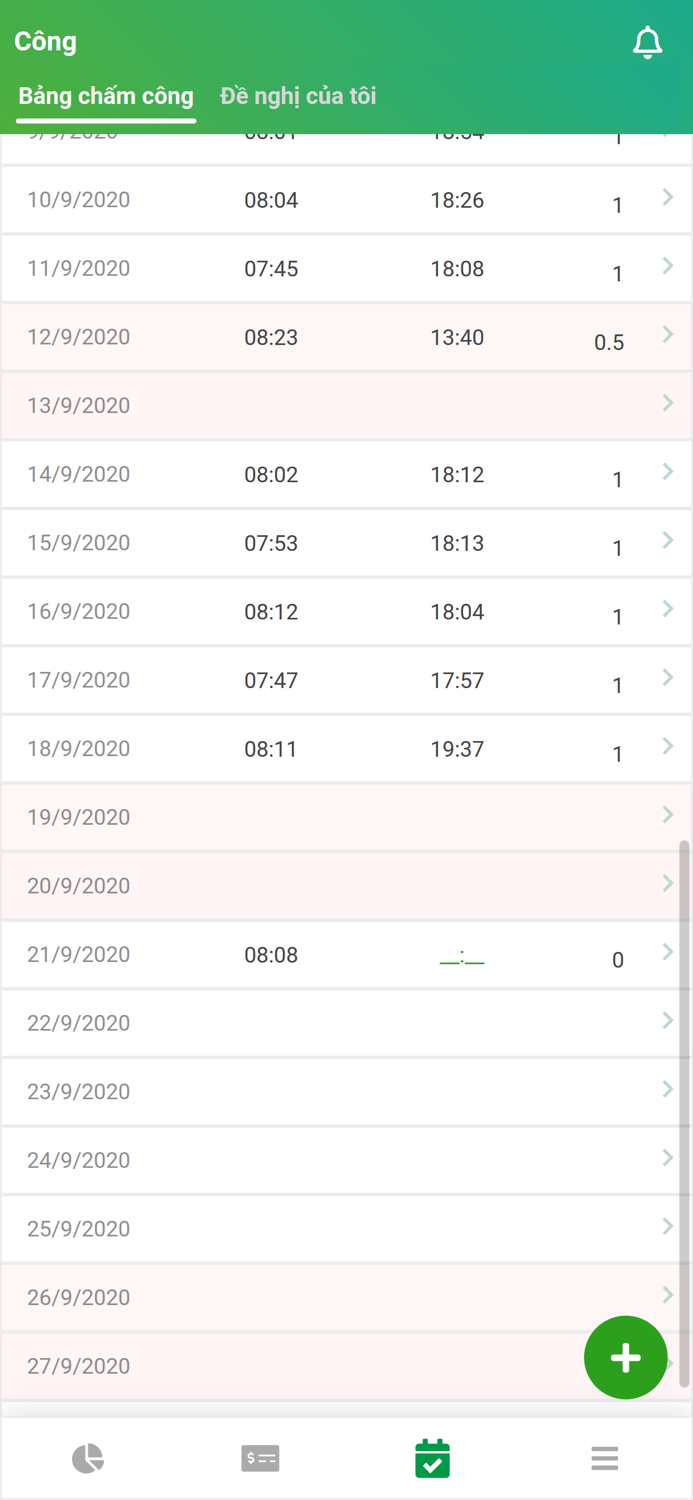Expand the 12/9/2020 row chevron
The image size is (693, 1500).
point(667,335)
